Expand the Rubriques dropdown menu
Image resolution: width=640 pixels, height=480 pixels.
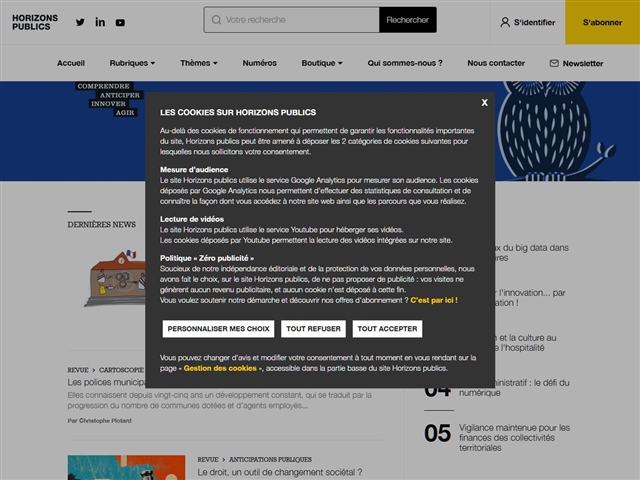pos(132,63)
